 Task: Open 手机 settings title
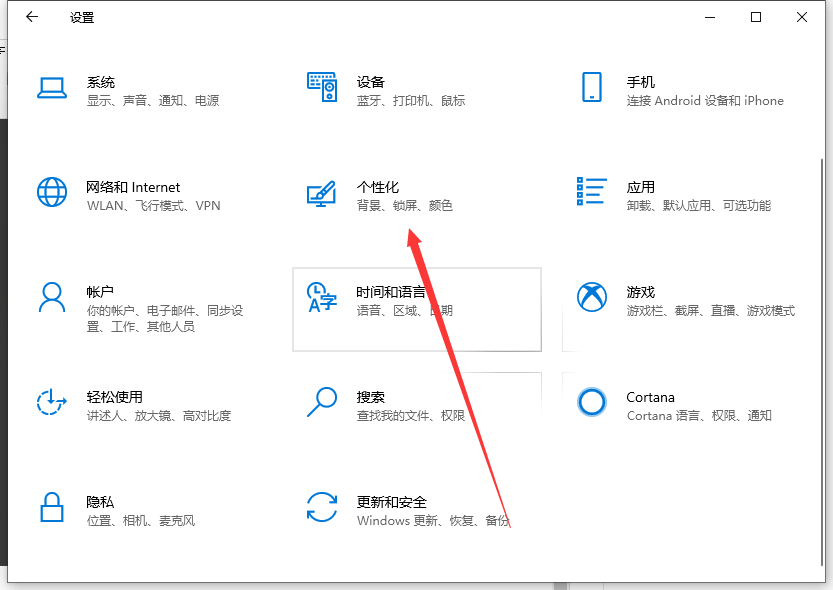click(641, 82)
